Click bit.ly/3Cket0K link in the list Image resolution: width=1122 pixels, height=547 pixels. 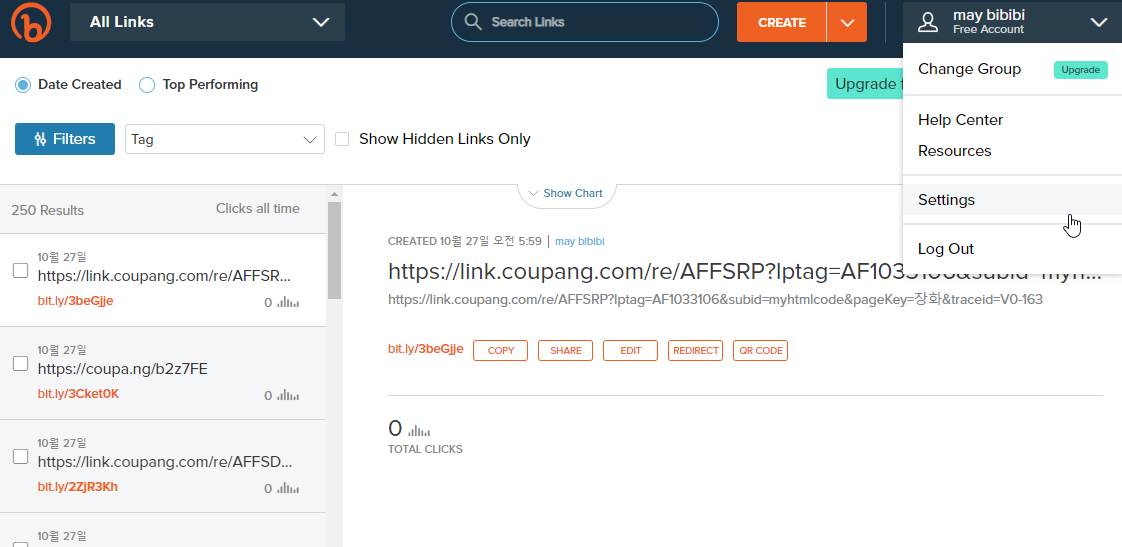click(78, 394)
